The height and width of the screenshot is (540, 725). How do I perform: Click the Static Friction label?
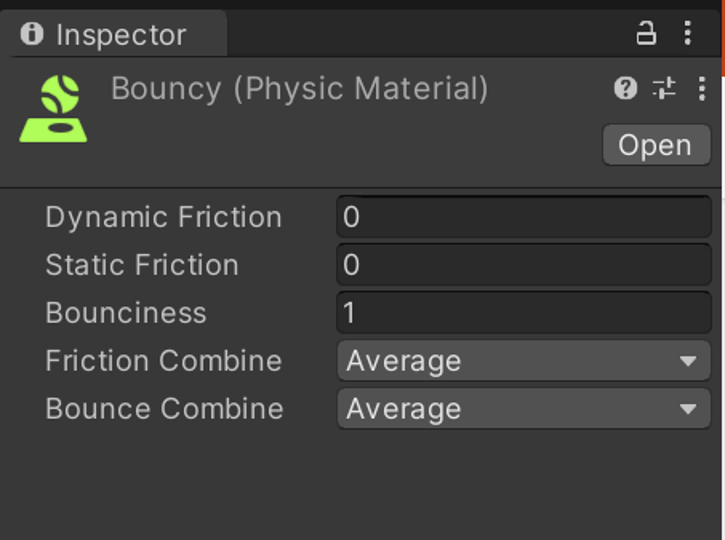142,265
